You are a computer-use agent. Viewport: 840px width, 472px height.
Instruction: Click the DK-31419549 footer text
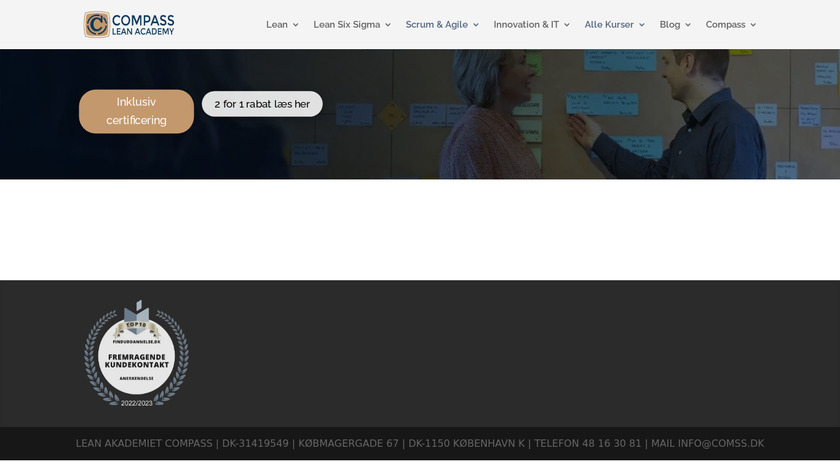[255, 444]
